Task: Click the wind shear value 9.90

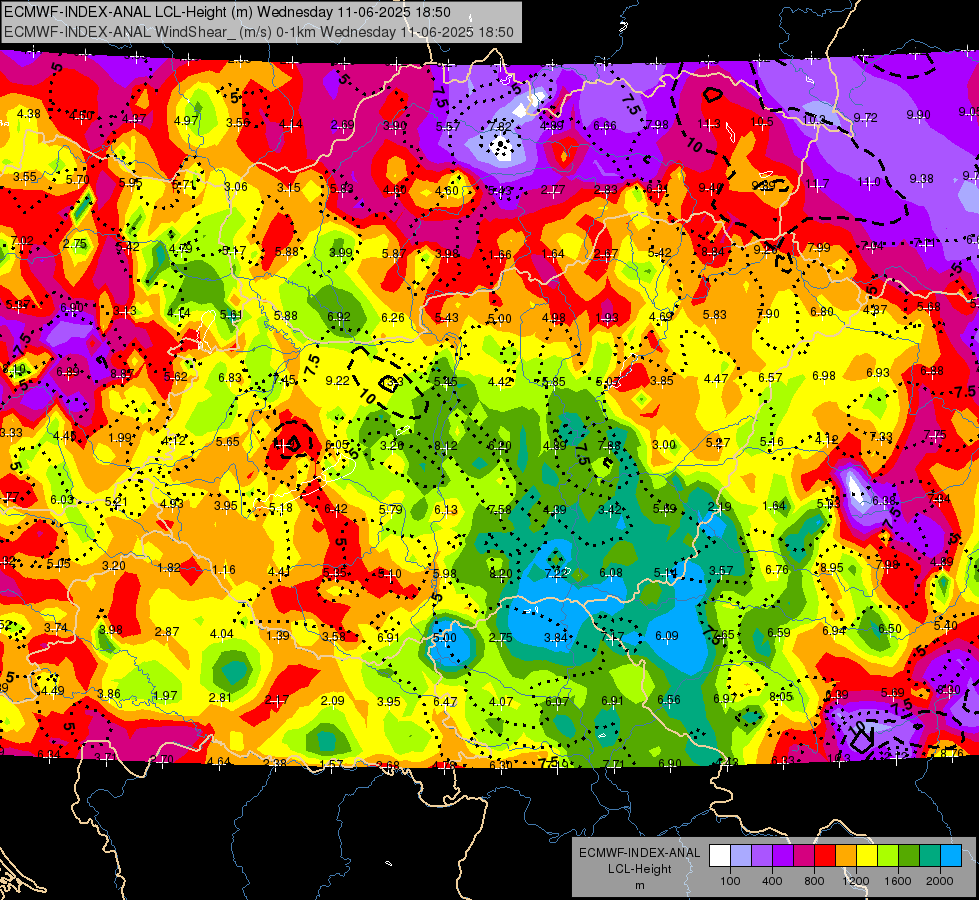Action: point(918,114)
